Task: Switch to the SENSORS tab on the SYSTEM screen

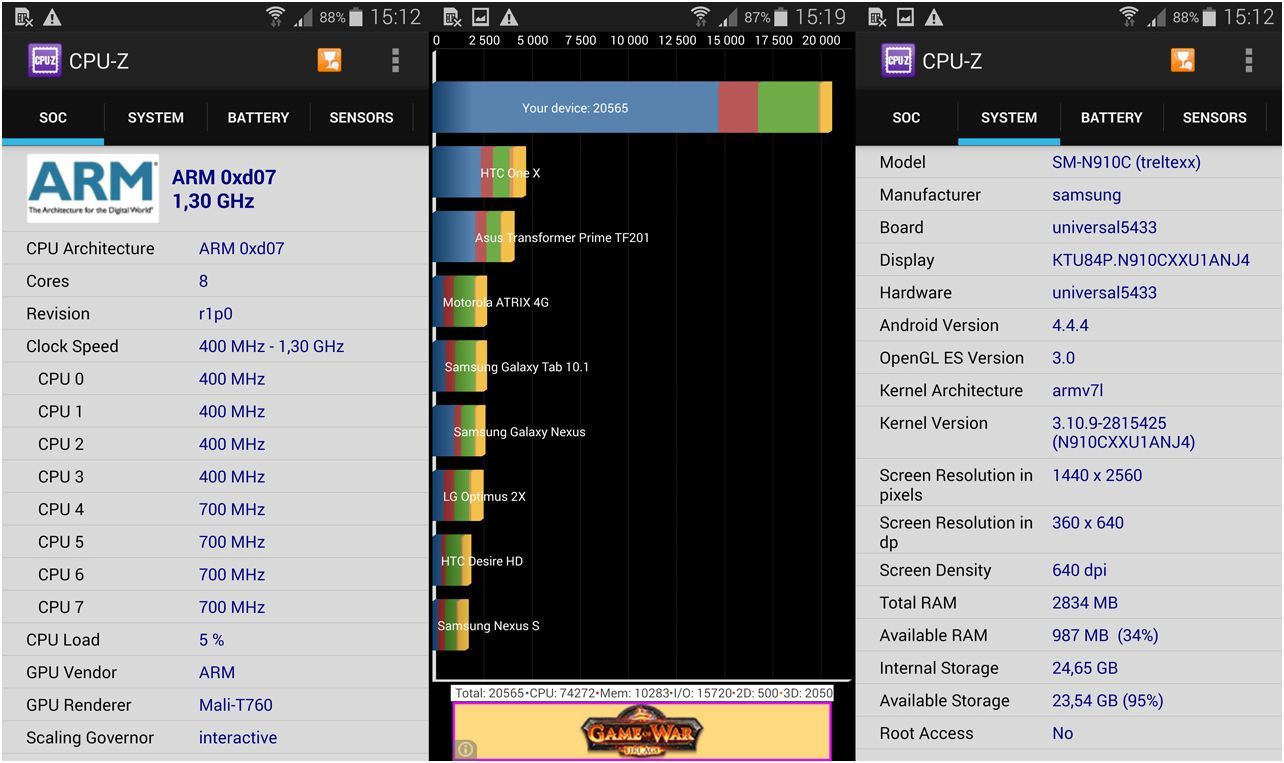Action: pos(1214,118)
